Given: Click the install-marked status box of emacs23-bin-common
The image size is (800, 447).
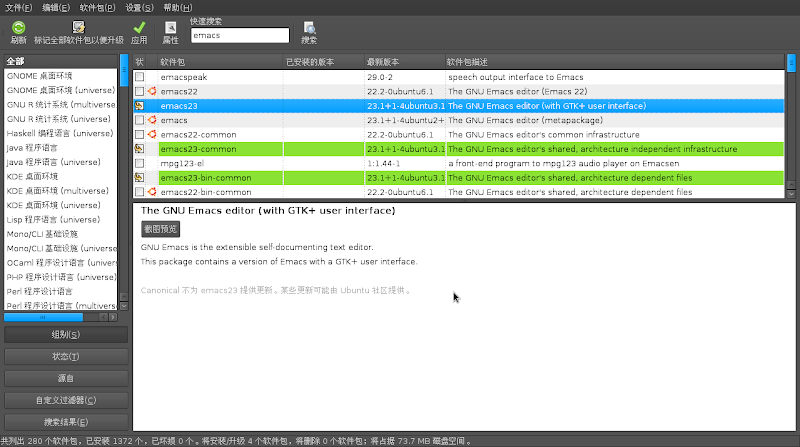Looking at the screenshot, I should tap(139, 178).
